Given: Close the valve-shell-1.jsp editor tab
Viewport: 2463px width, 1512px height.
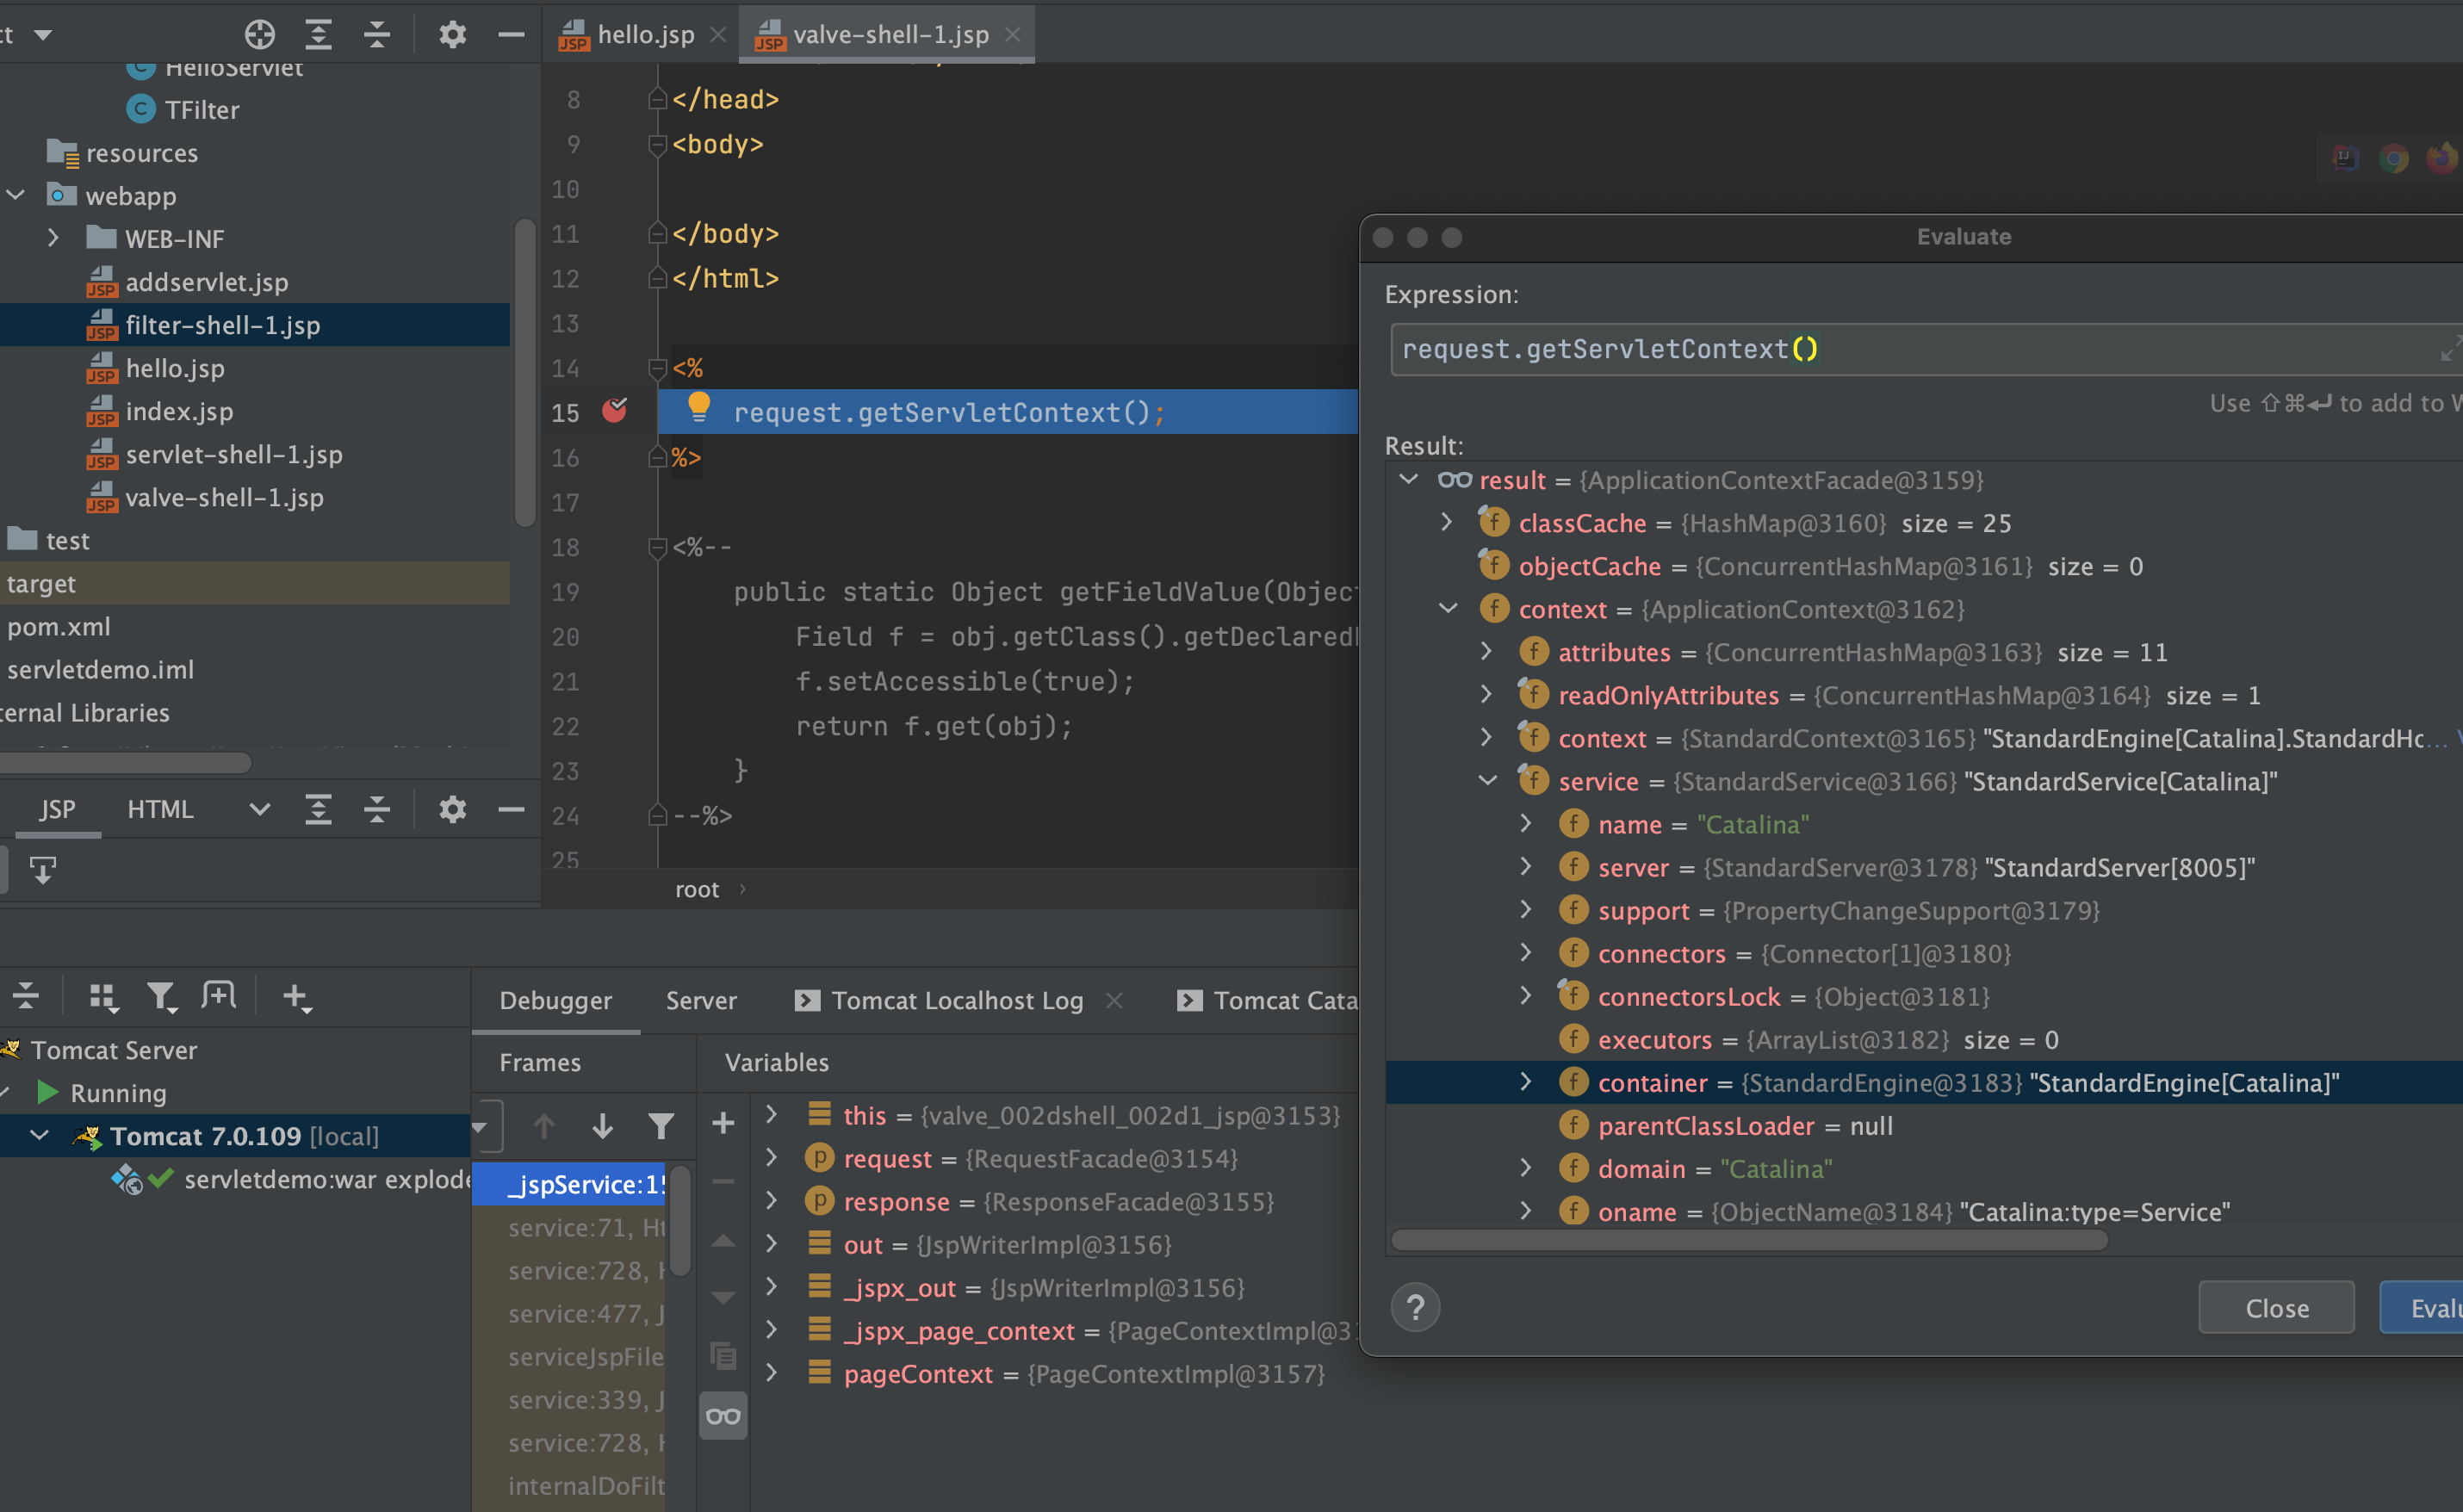Looking at the screenshot, I should 1013,35.
